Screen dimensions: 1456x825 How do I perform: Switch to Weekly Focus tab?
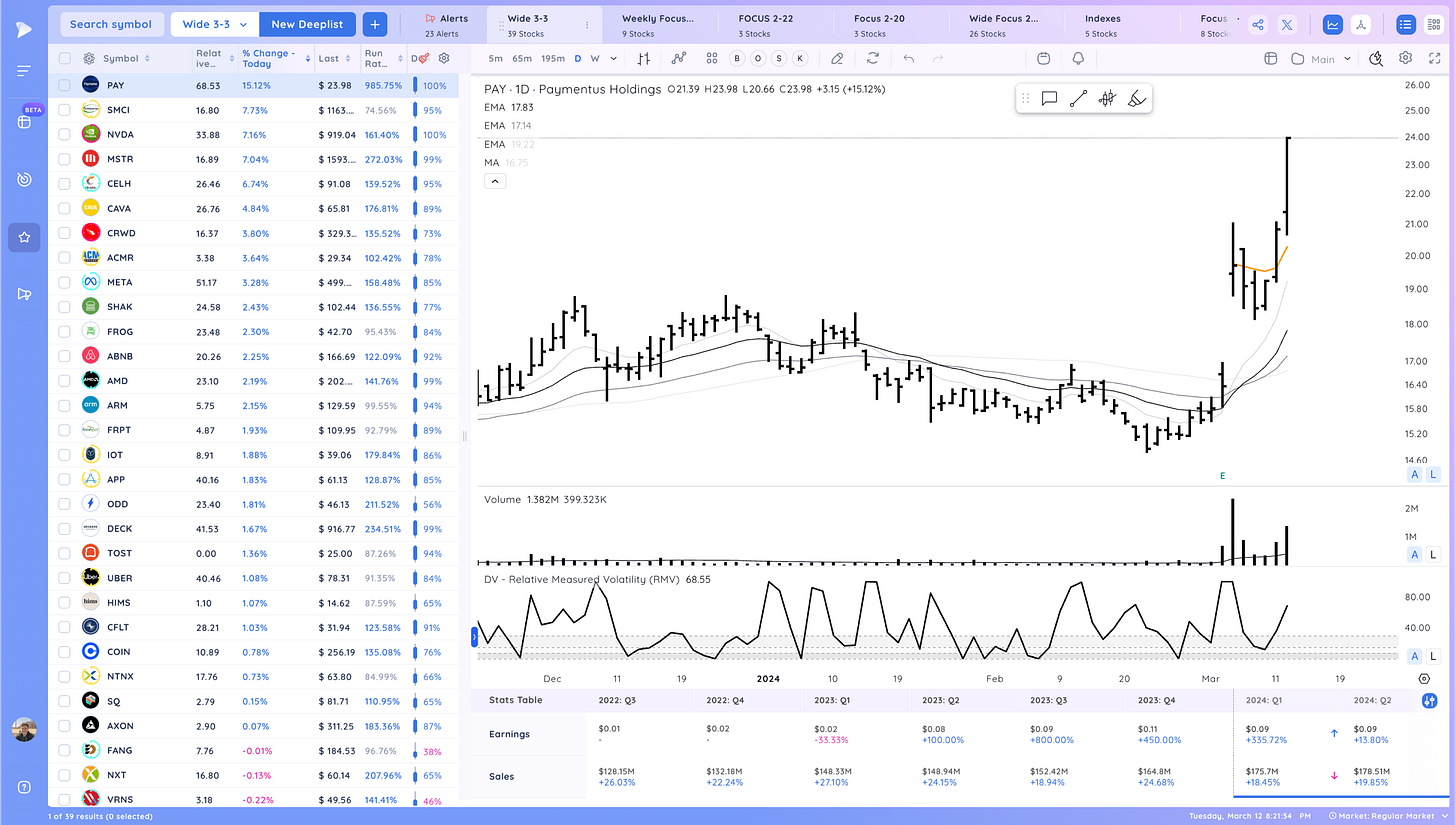coord(657,25)
